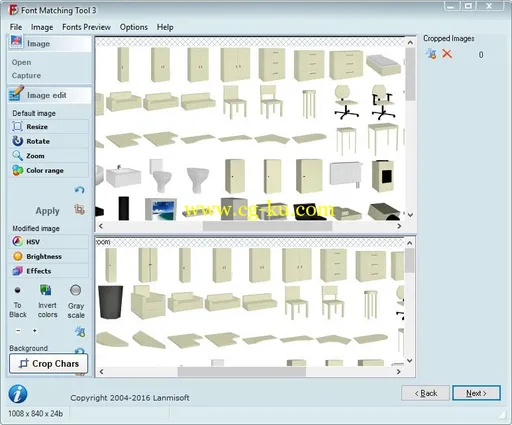This screenshot has width=512, height=425.
Task: Select the Color range tool
Action: [x=49, y=170]
